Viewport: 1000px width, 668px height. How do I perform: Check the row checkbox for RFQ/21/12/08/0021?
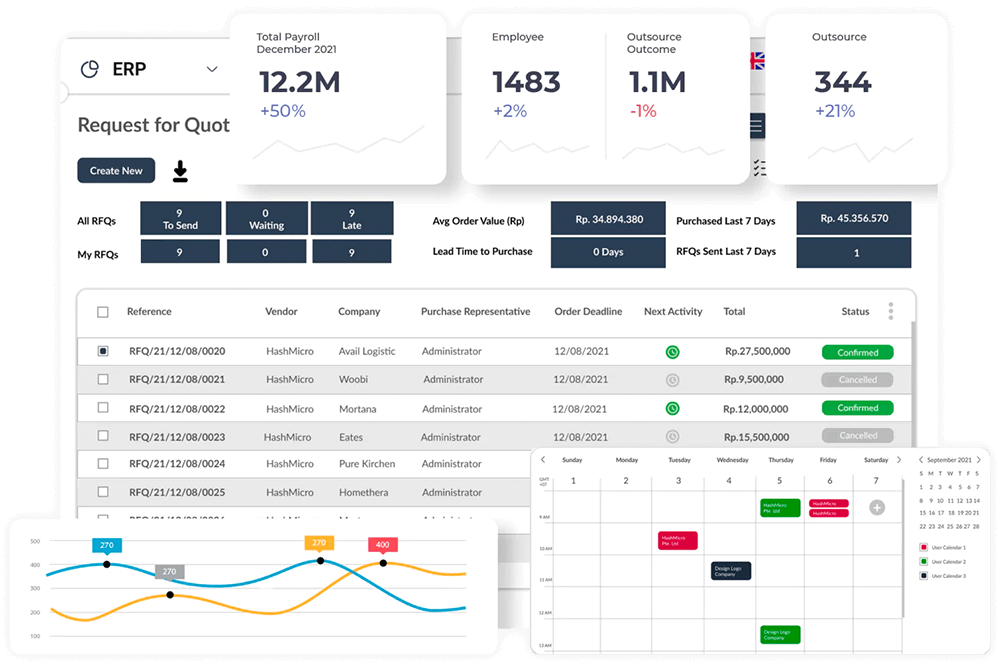[x=103, y=380]
